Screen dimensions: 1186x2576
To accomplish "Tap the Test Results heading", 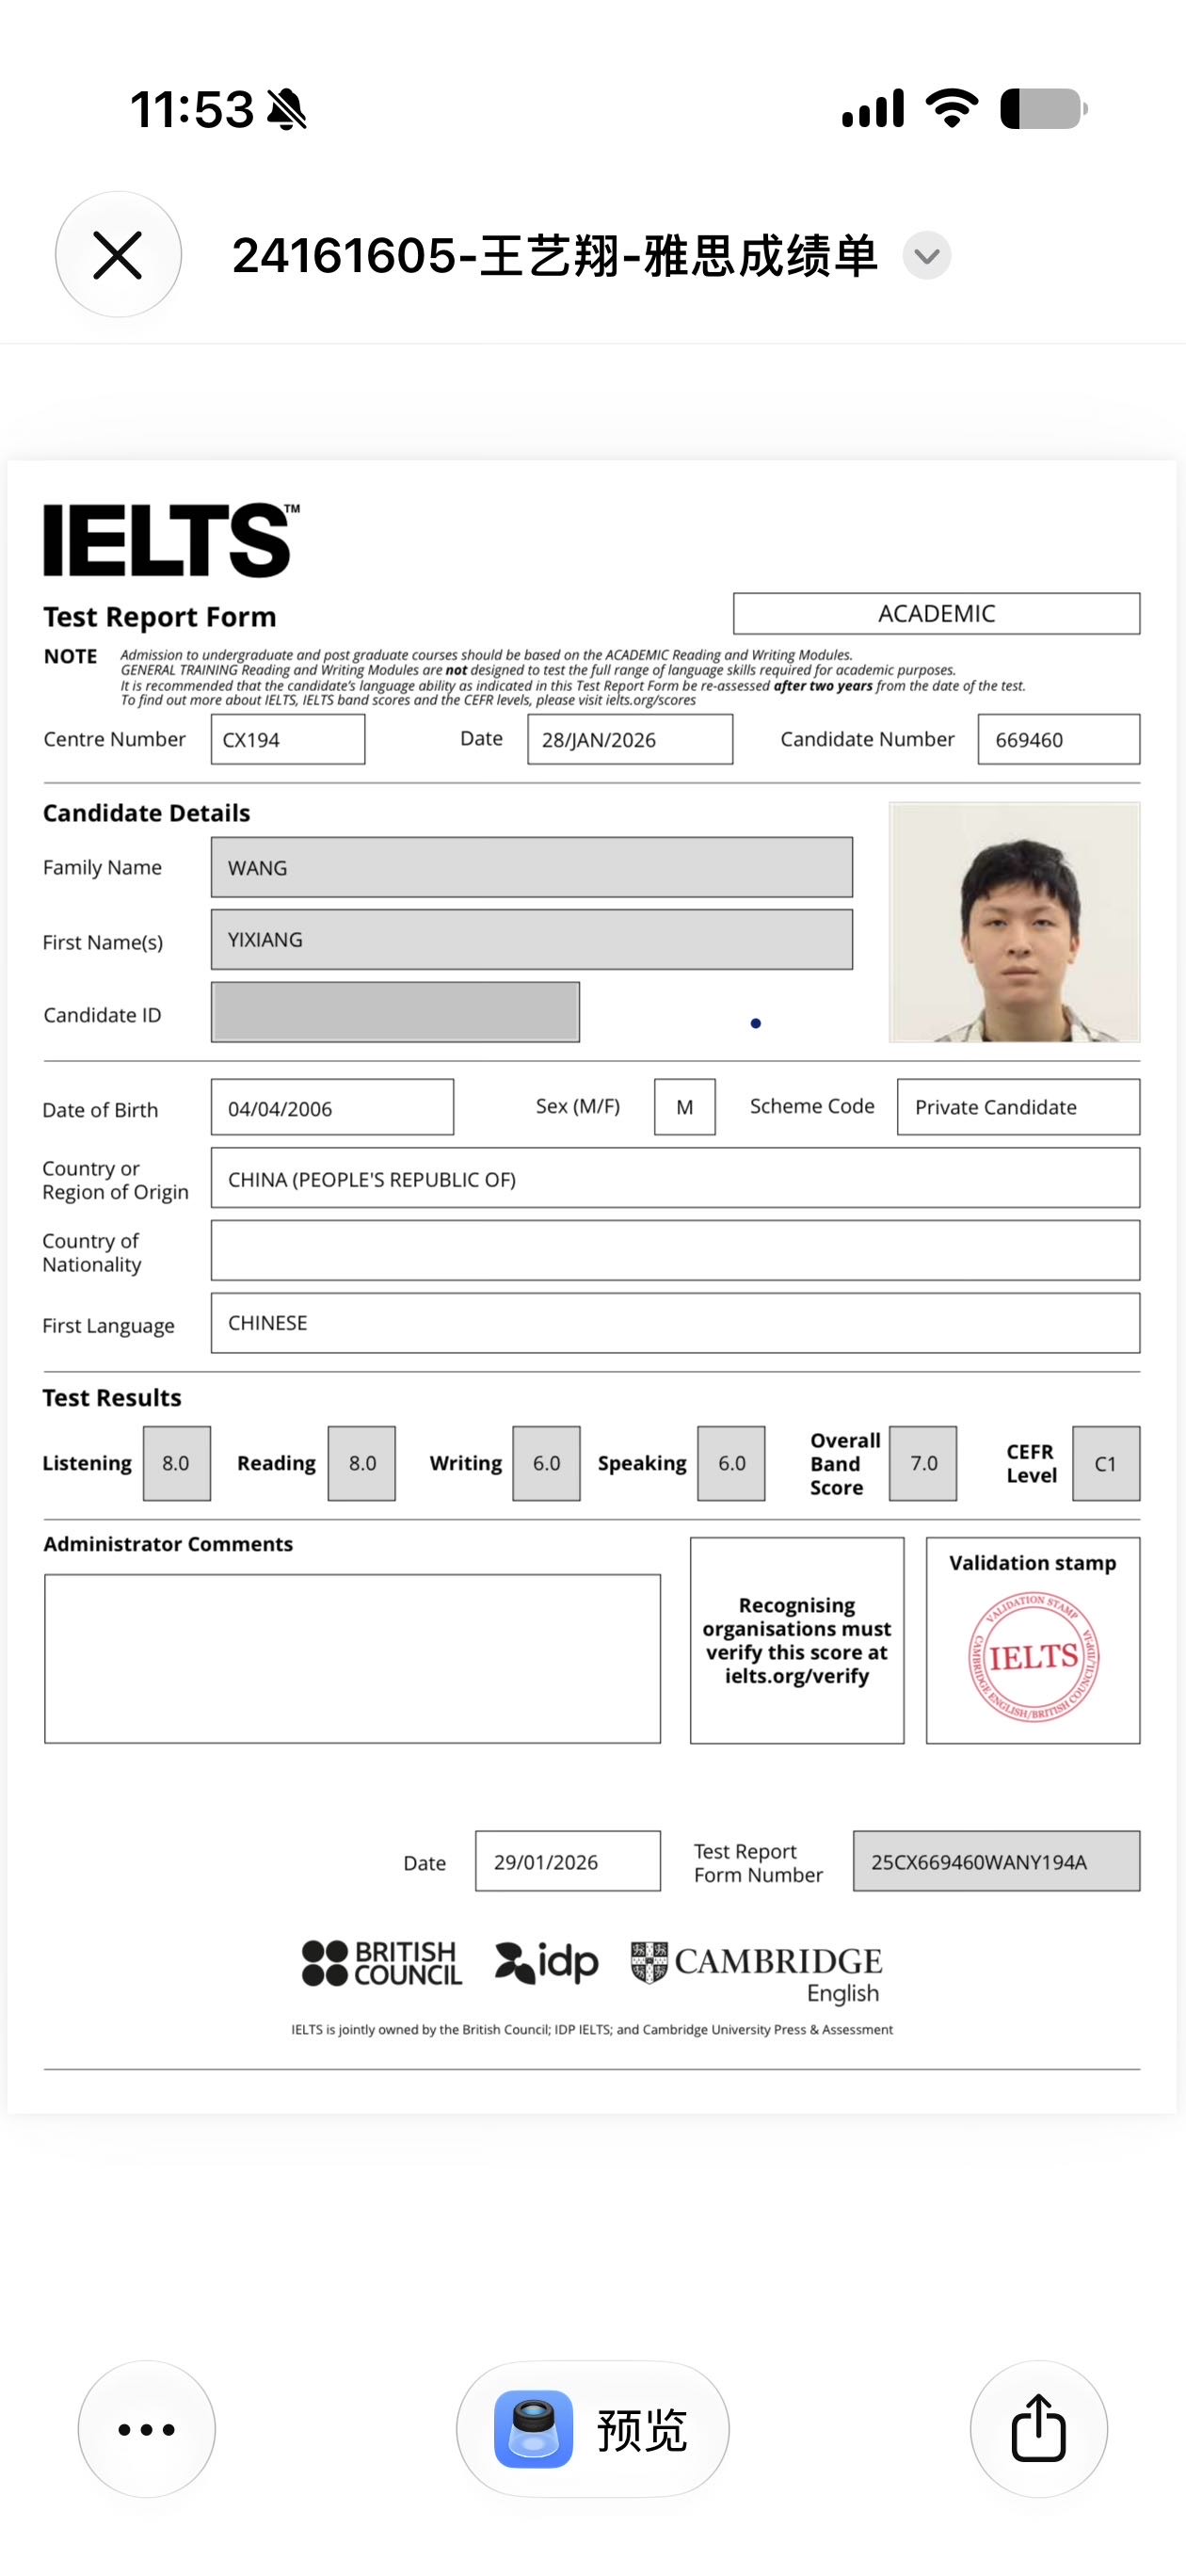I will pos(112,1398).
